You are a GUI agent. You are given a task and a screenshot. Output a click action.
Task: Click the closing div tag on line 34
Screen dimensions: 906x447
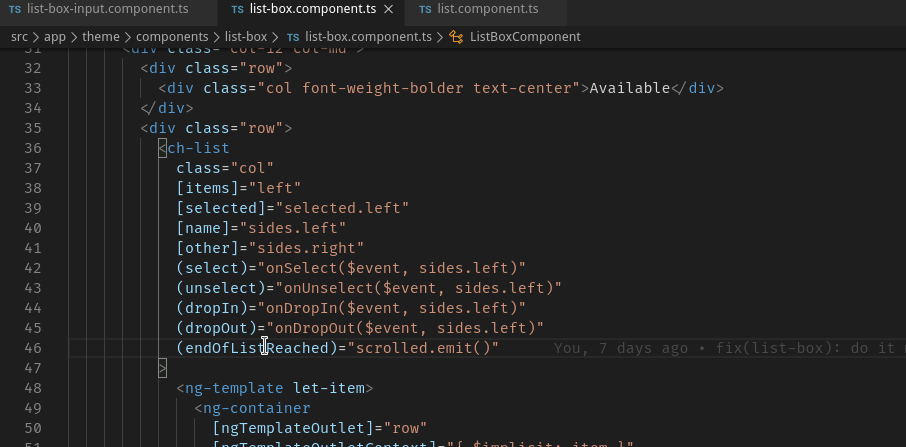[x=167, y=108]
